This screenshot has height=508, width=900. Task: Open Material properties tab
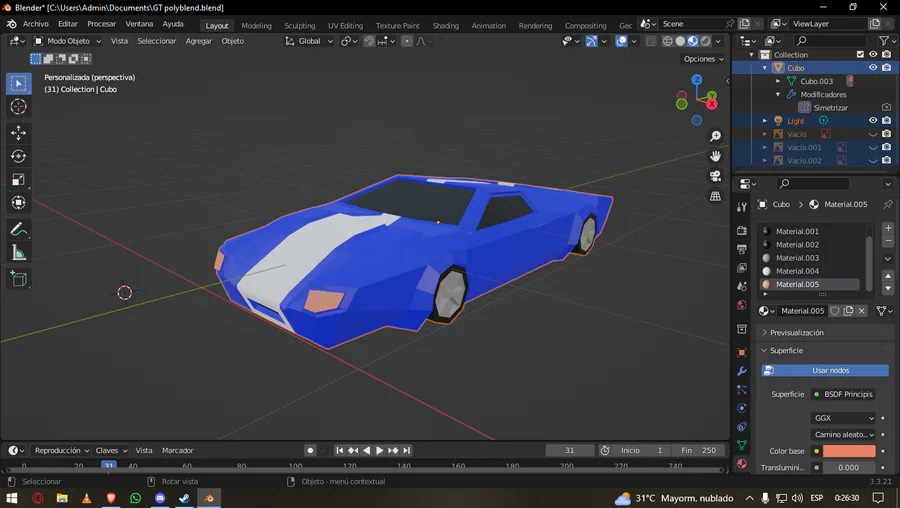pos(742,464)
